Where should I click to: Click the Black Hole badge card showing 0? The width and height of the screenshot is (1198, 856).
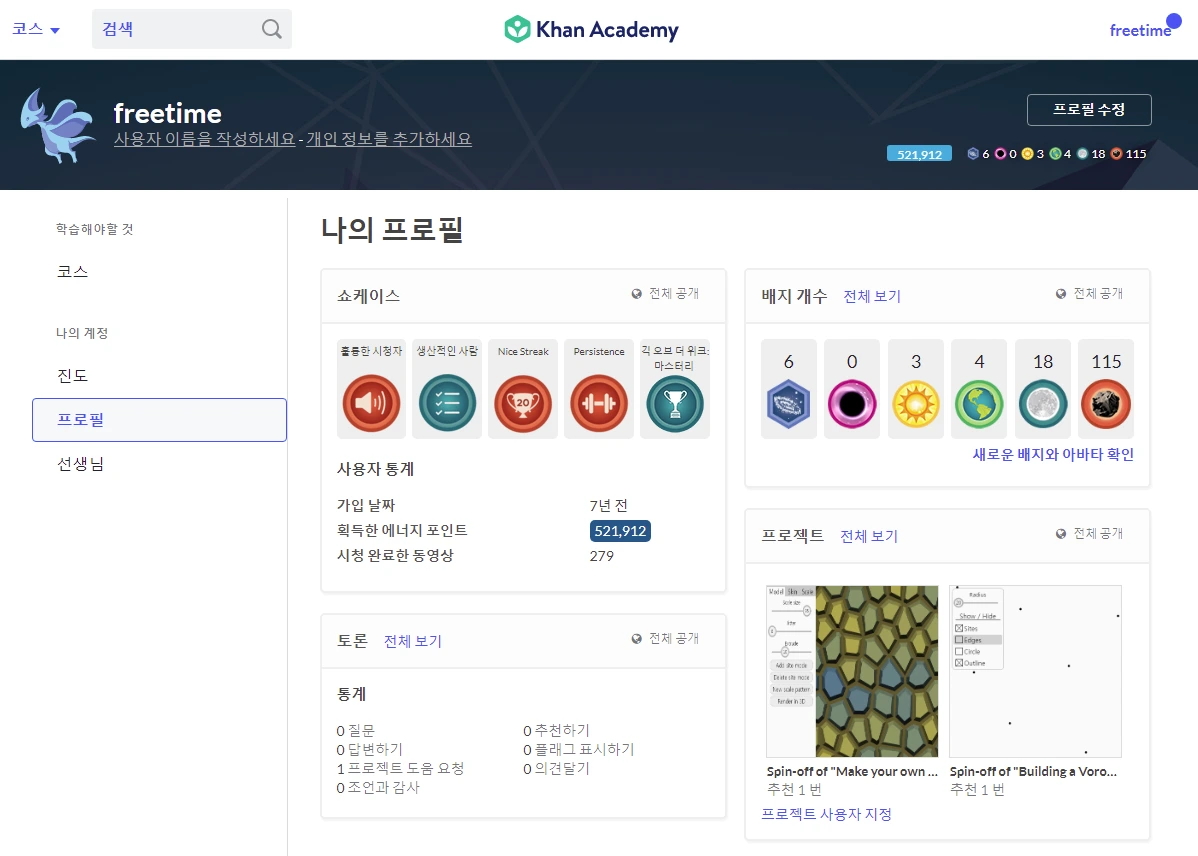point(852,388)
